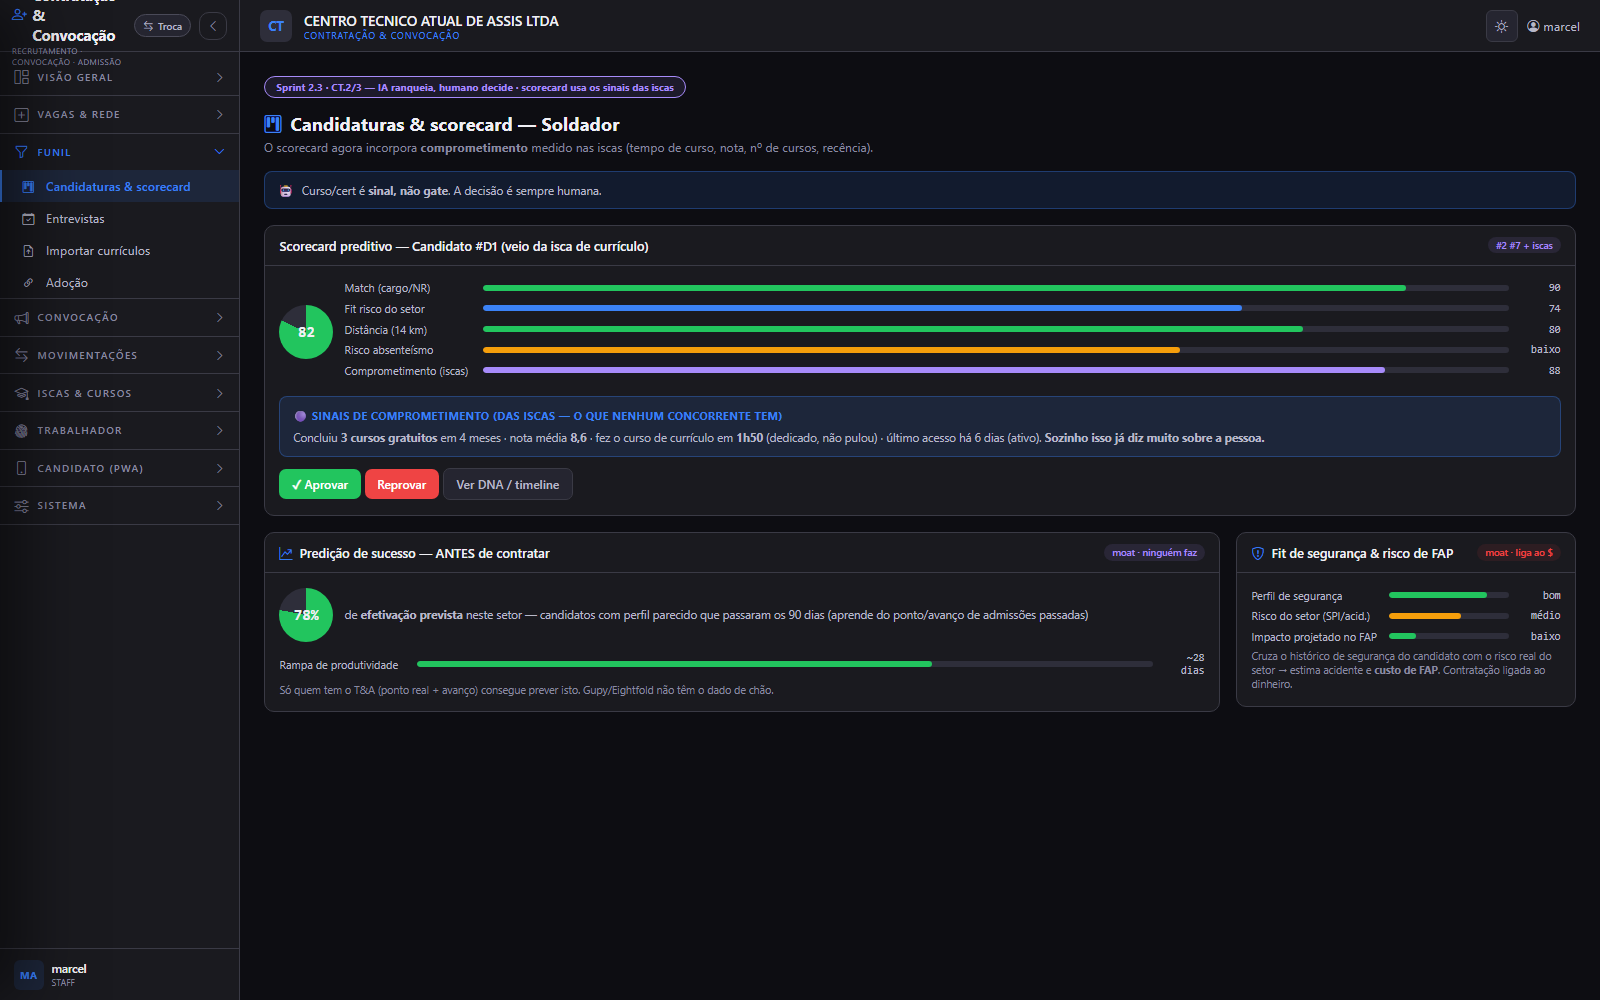Click the Trabalhador icon in sidebar
This screenshot has width=1600, height=1000.
click(22, 431)
